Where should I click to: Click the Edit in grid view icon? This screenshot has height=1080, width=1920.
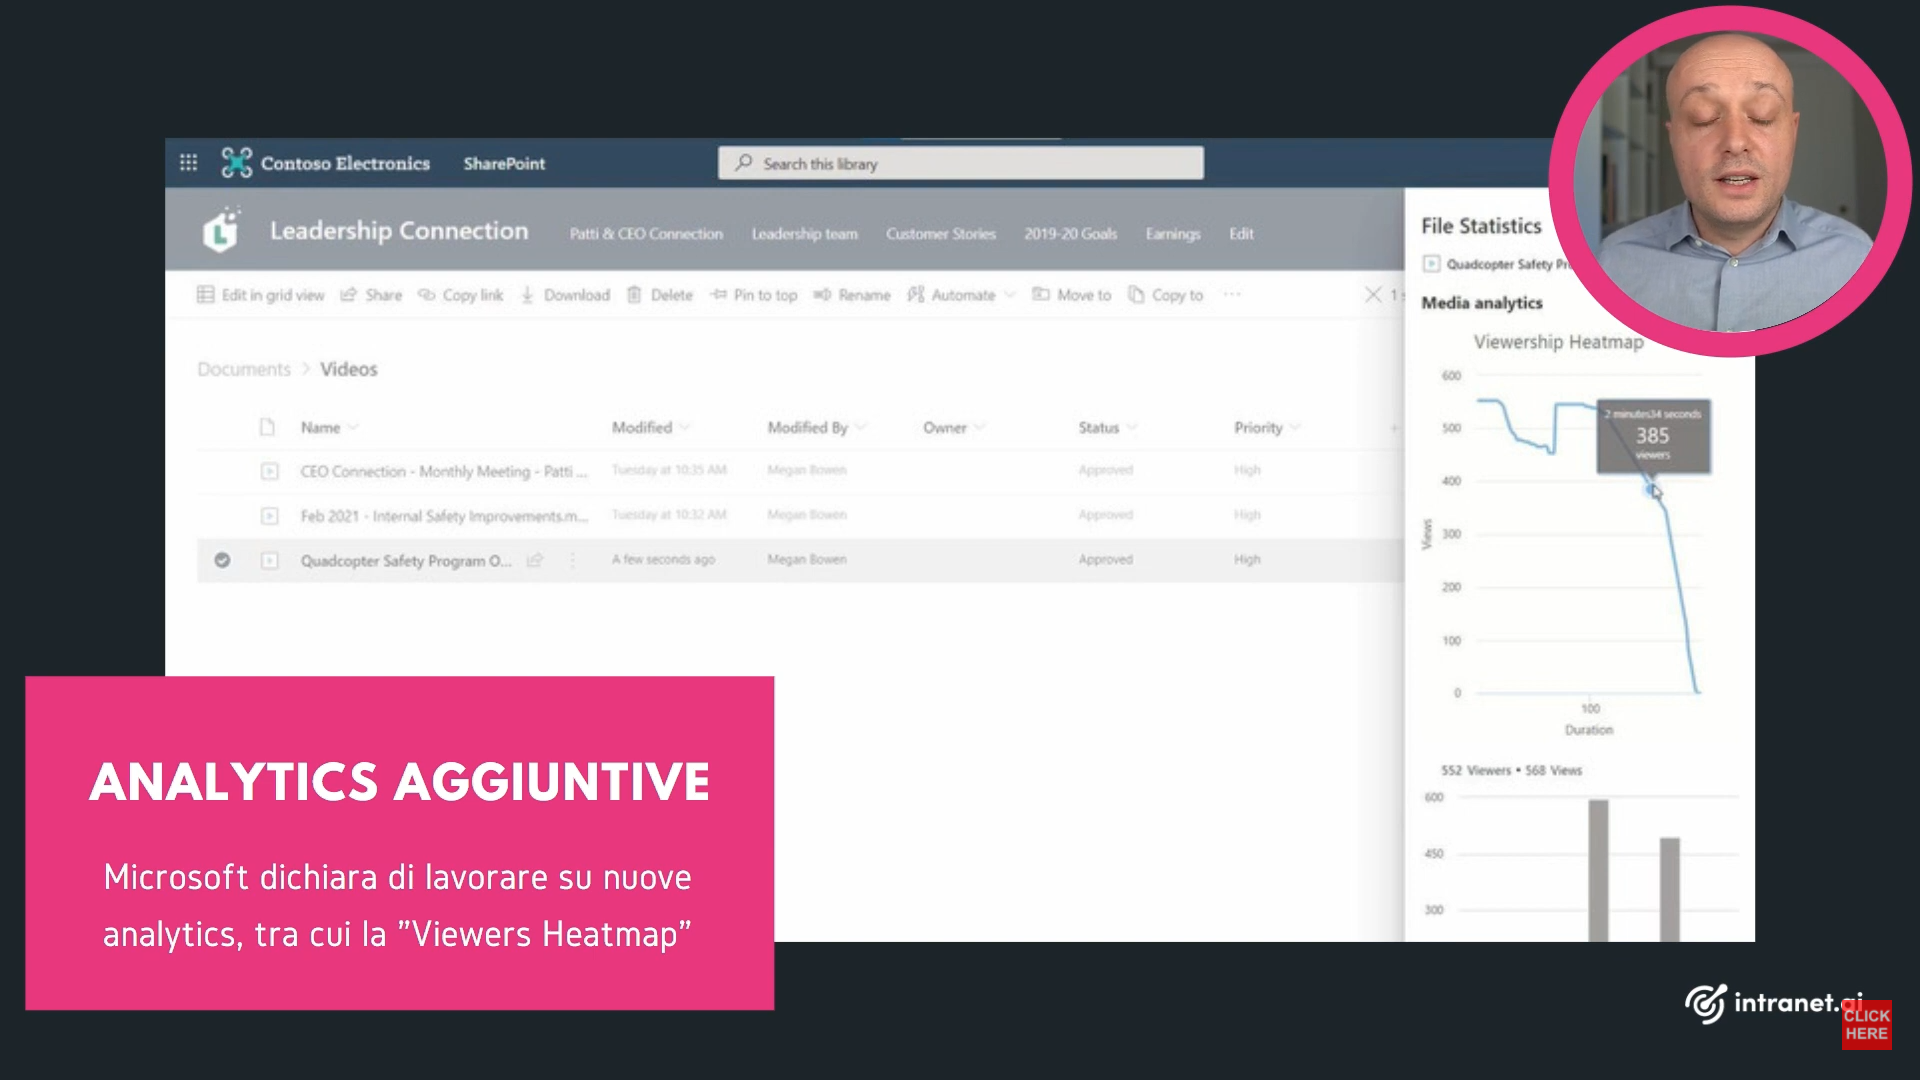click(205, 294)
